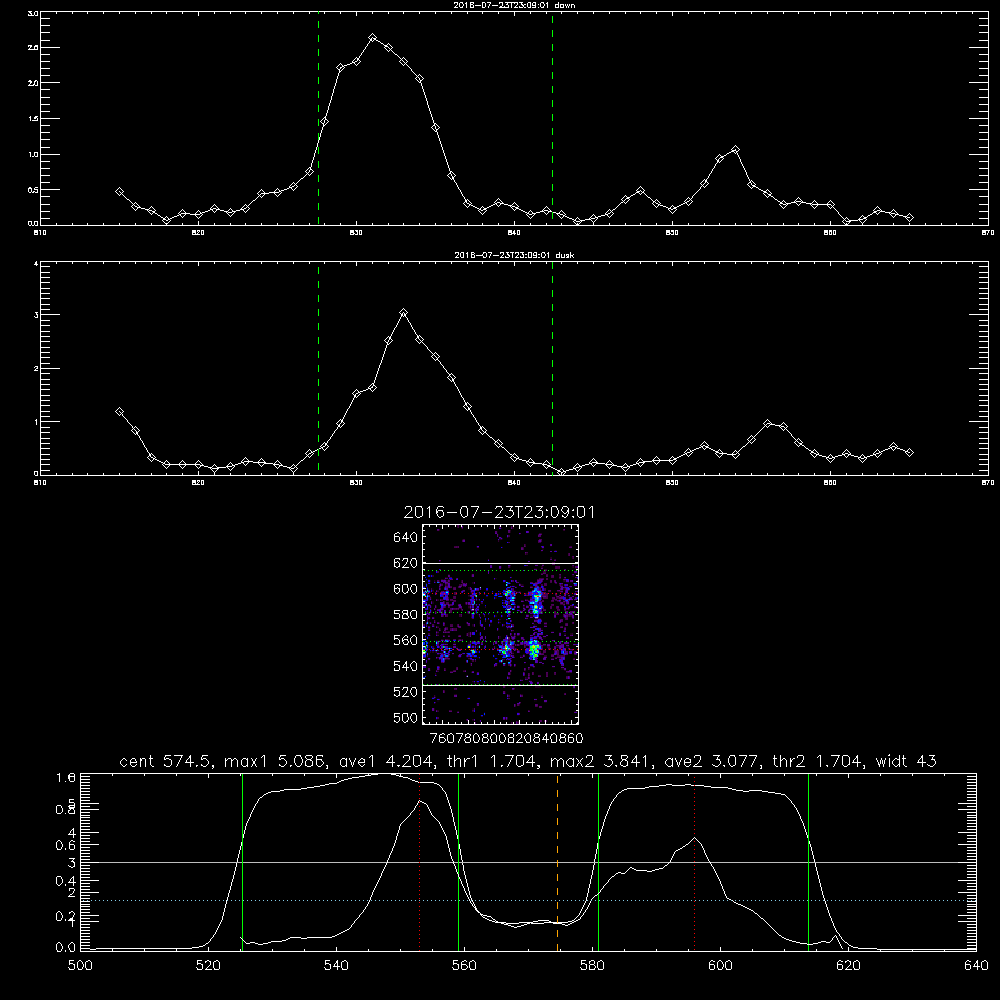Click the green solid line near 581 in bottom plot
Image resolution: width=1000 pixels, height=1000 pixels.
coord(598,862)
